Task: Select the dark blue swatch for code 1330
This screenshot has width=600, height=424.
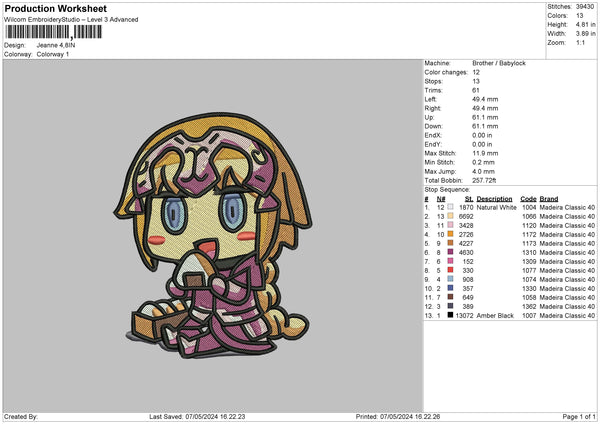Action: pyautogui.click(x=450, y=288)
